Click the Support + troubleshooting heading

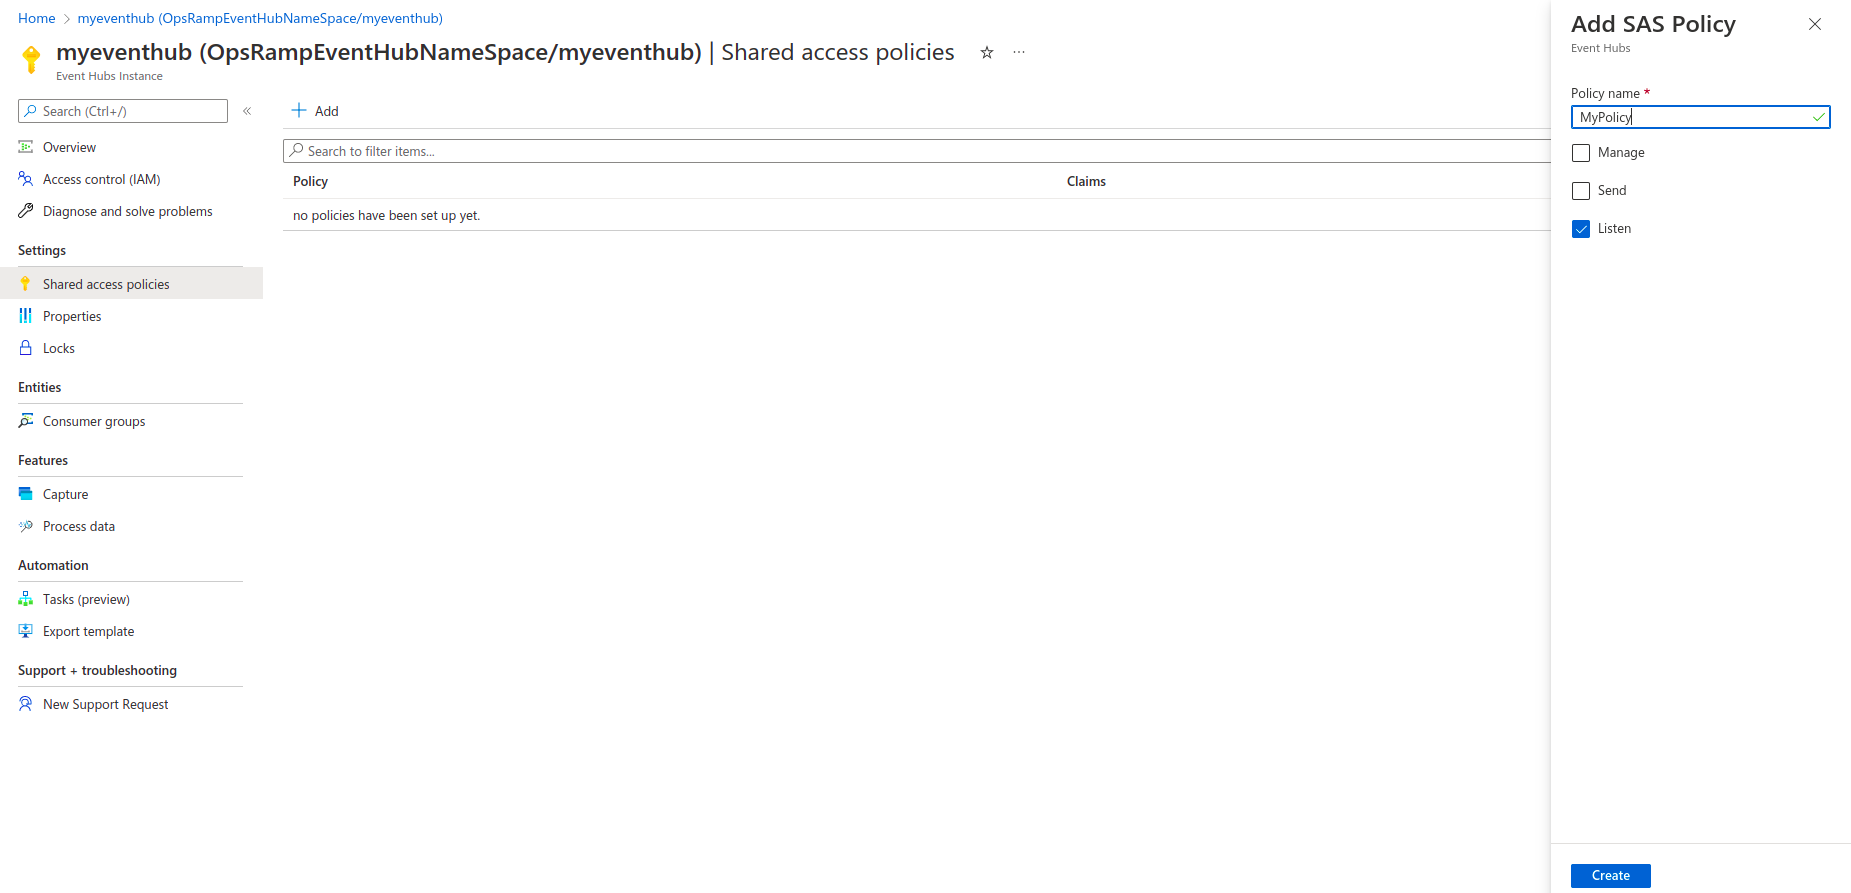click(x=97, y=670)
